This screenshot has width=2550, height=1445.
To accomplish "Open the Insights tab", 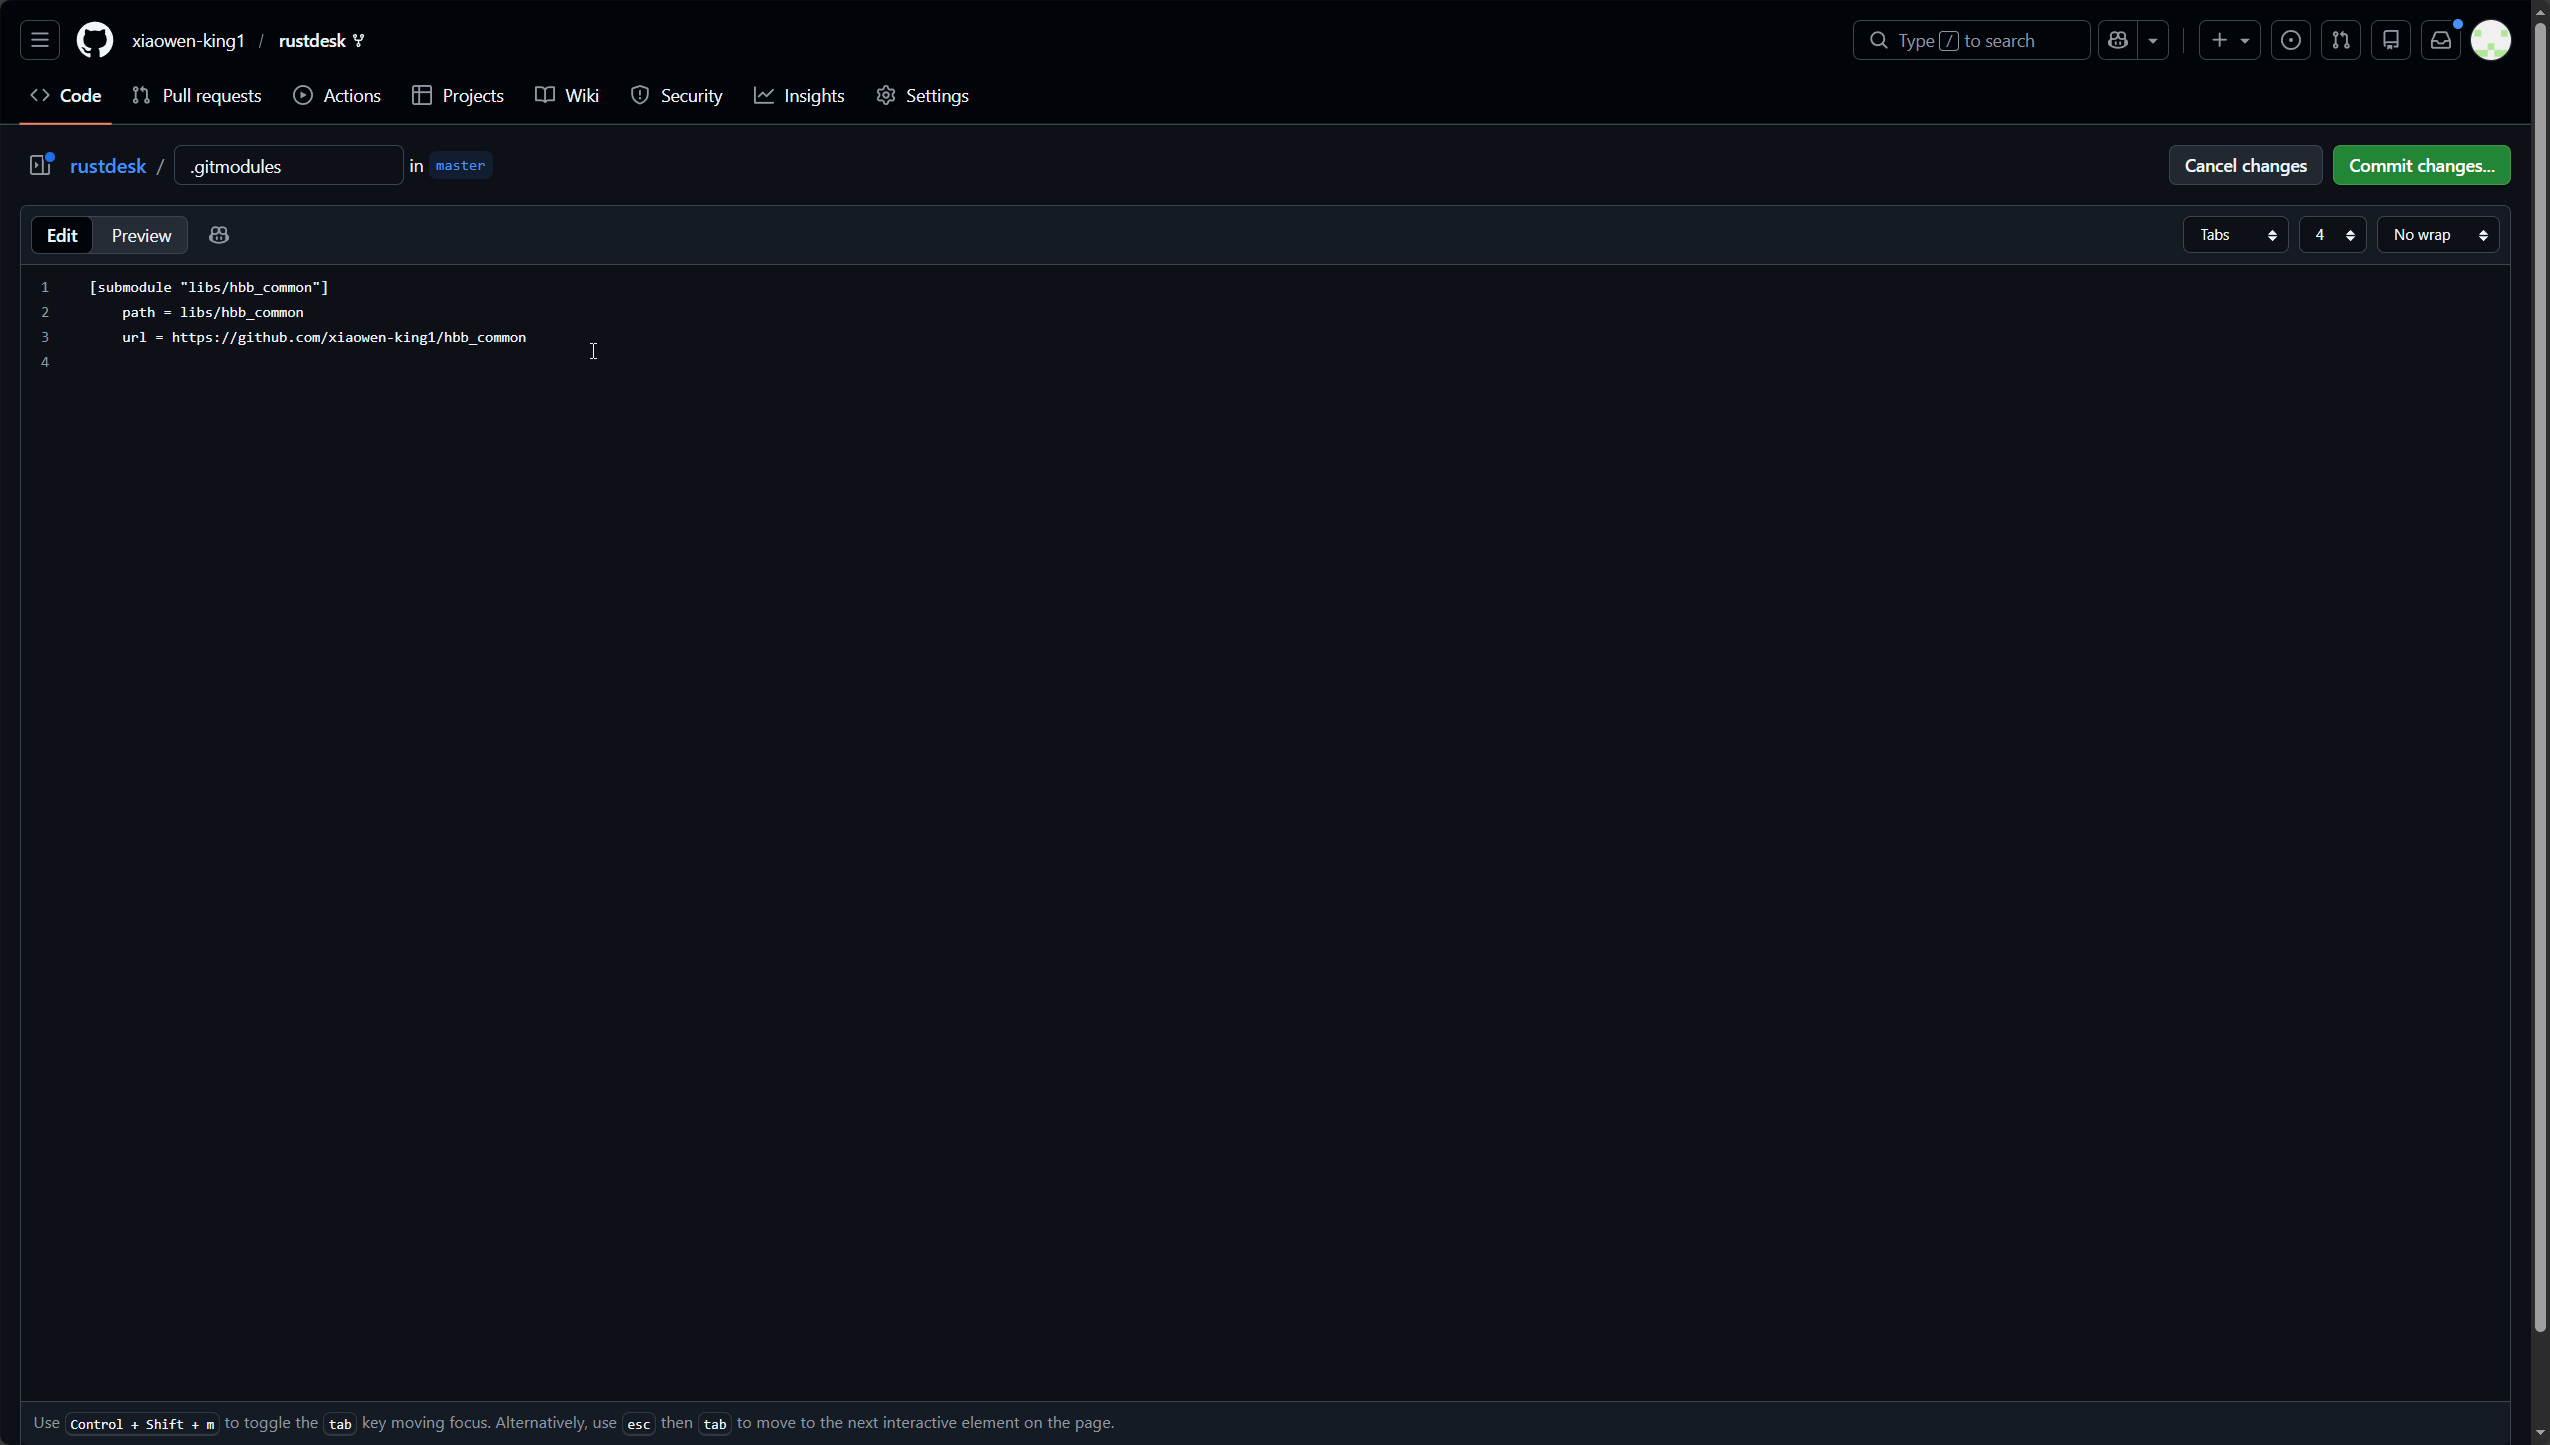I will [x=799, y=96].
